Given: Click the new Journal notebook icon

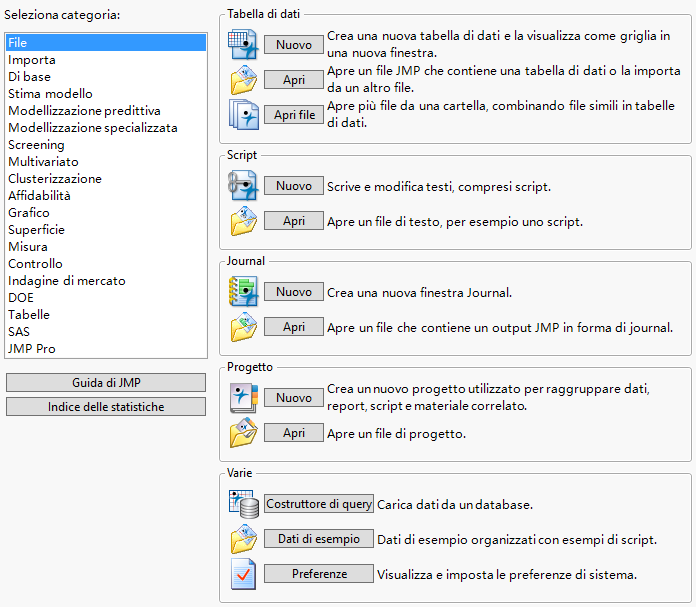Looking at the screenshot, I should tap(243, 292).
